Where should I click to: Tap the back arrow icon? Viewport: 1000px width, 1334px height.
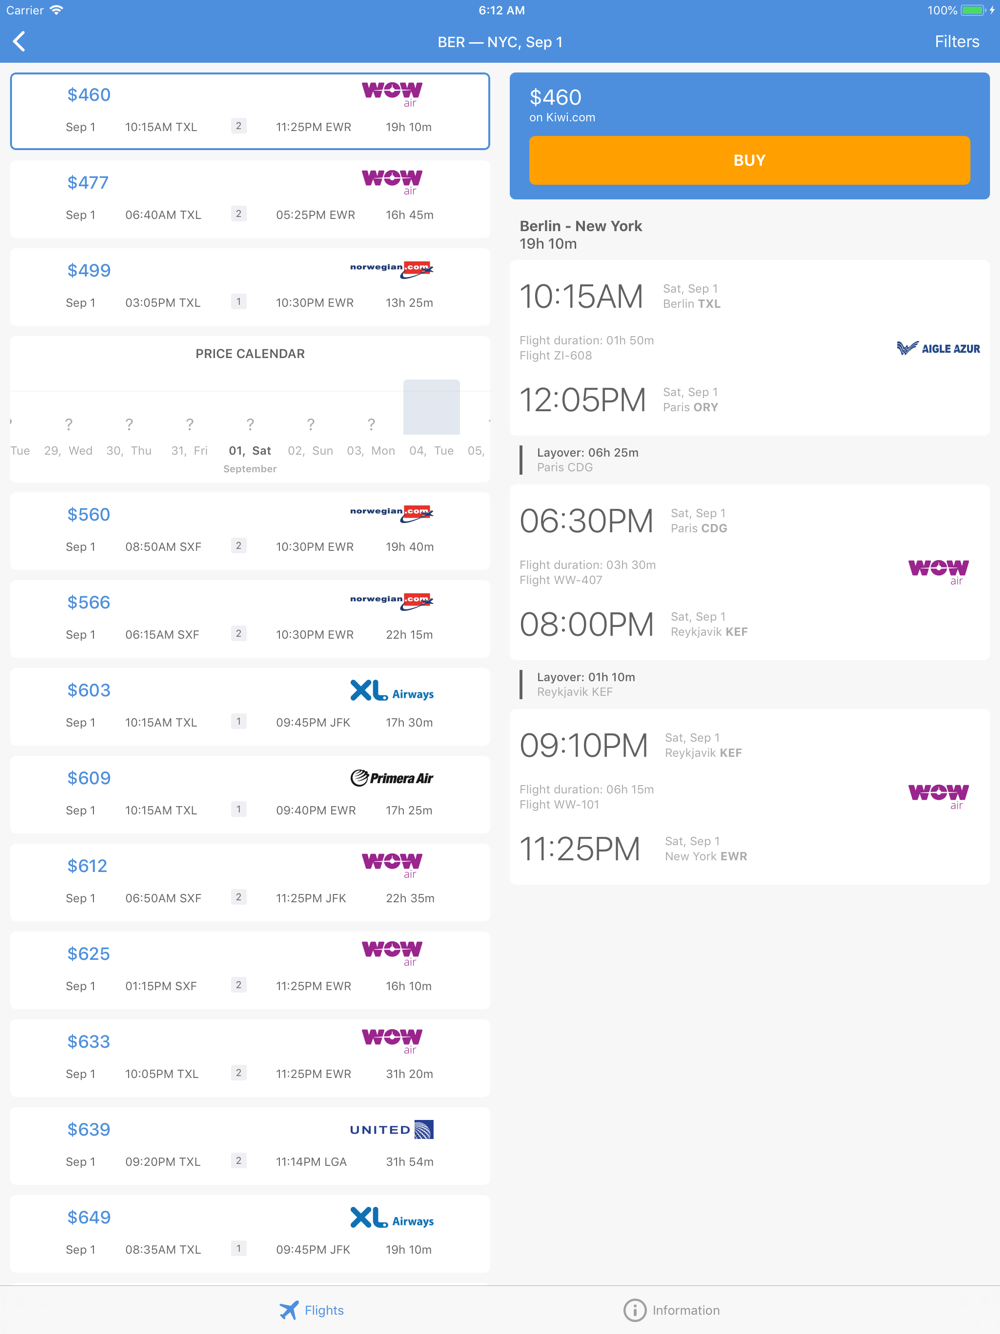click(x=20, y=42)
